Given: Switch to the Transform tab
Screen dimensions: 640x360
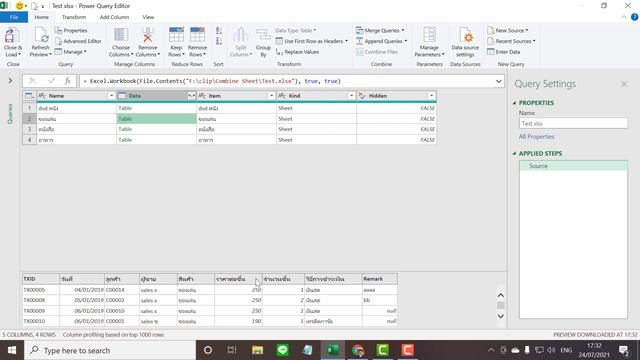Looking at the screenshot, I should pos(74,17).
